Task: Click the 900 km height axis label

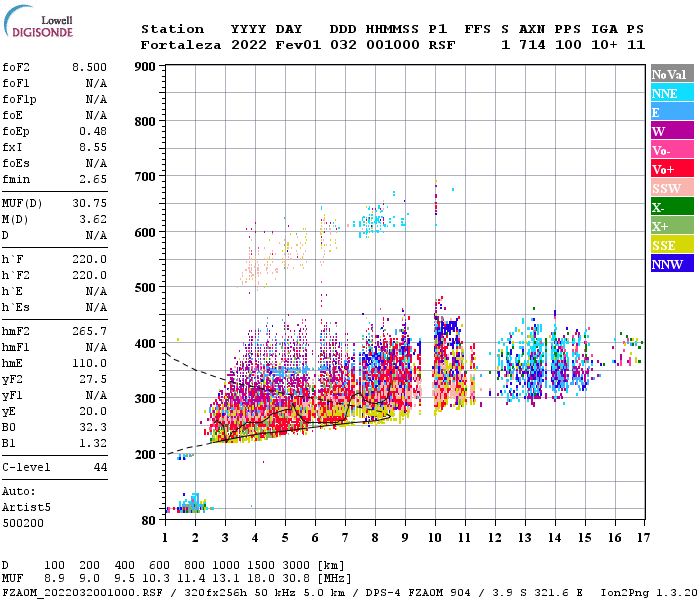Action: point(145,67)
